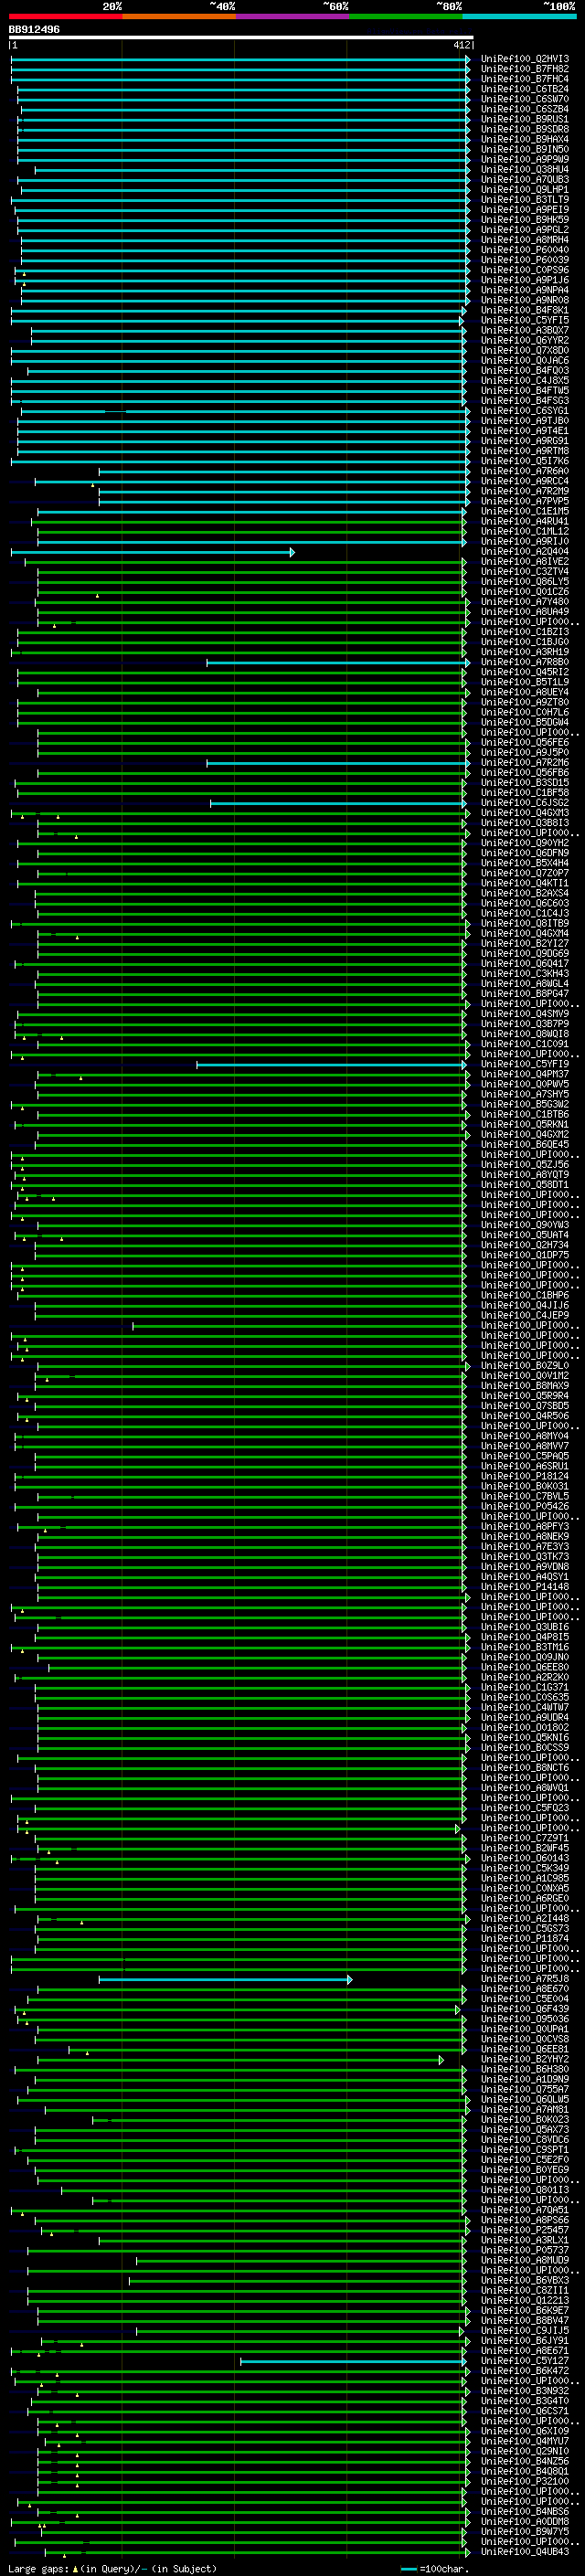Select label UniRef100_Q90YH2

pyautogui.click(x=525, y=842)
